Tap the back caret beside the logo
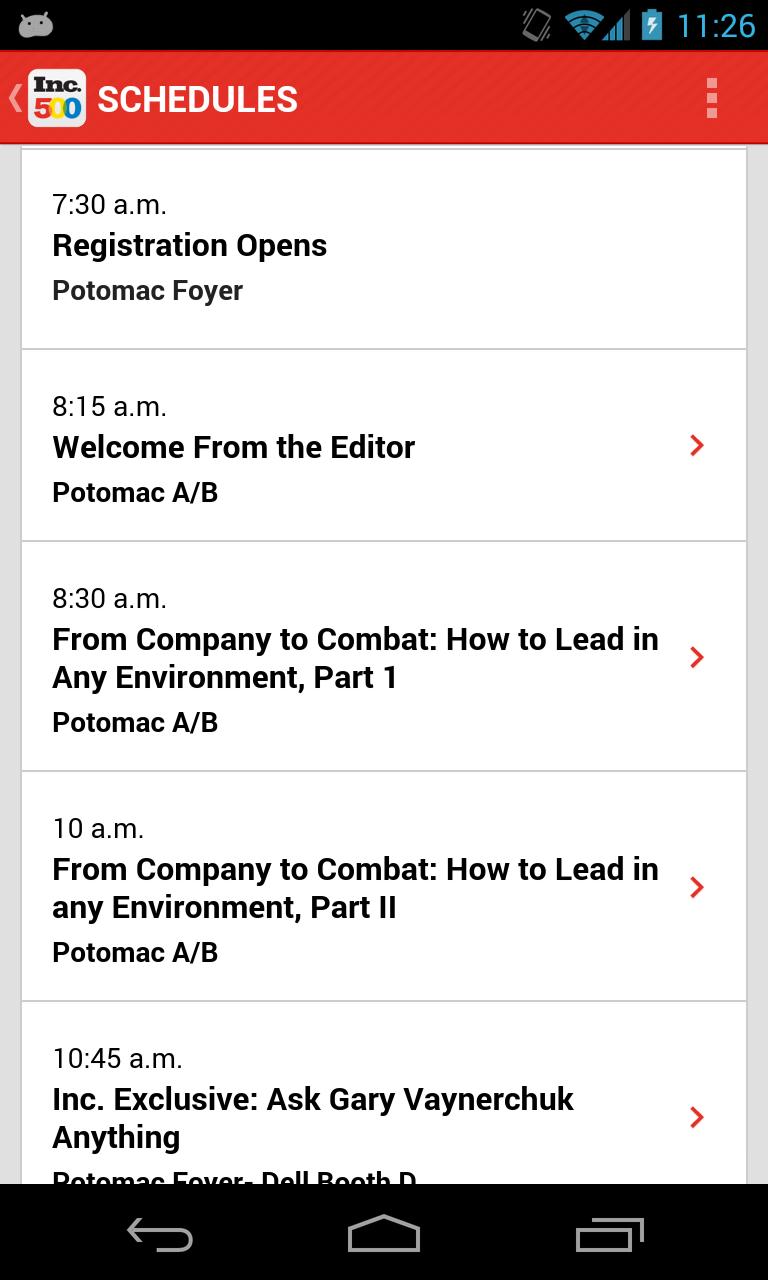 (15, 98)
